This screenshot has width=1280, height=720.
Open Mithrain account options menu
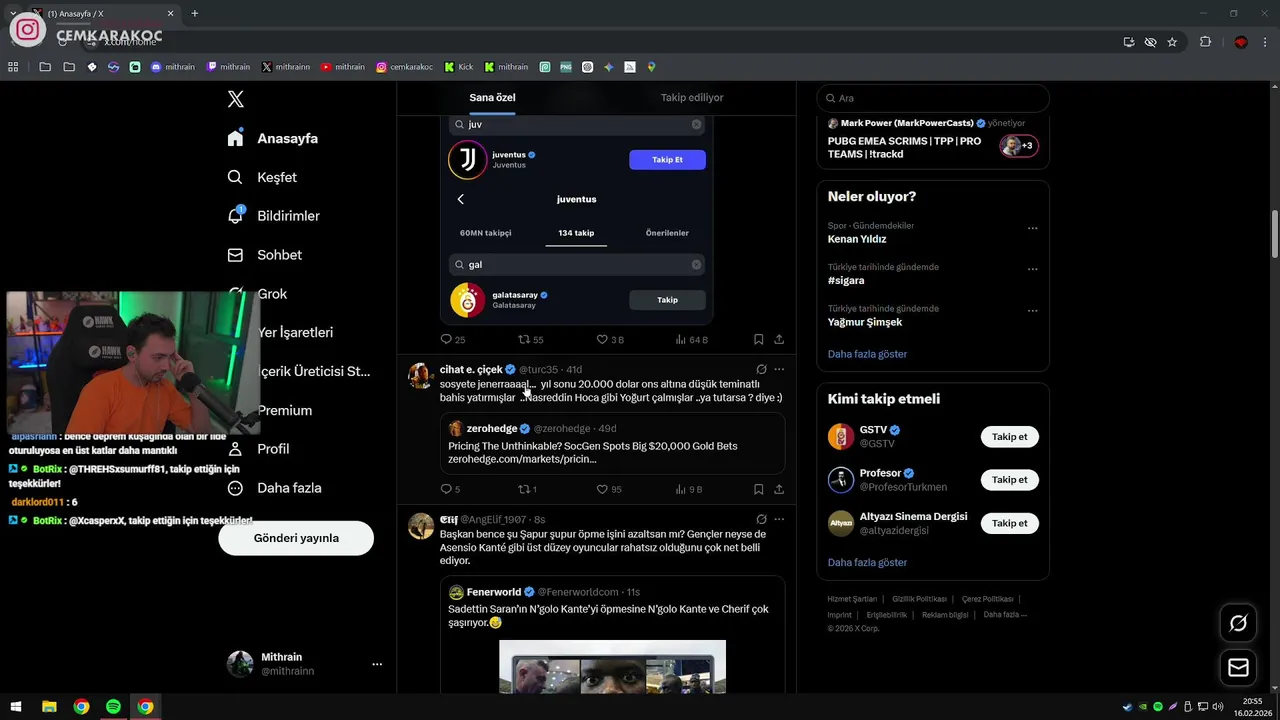tap(377, 664)
